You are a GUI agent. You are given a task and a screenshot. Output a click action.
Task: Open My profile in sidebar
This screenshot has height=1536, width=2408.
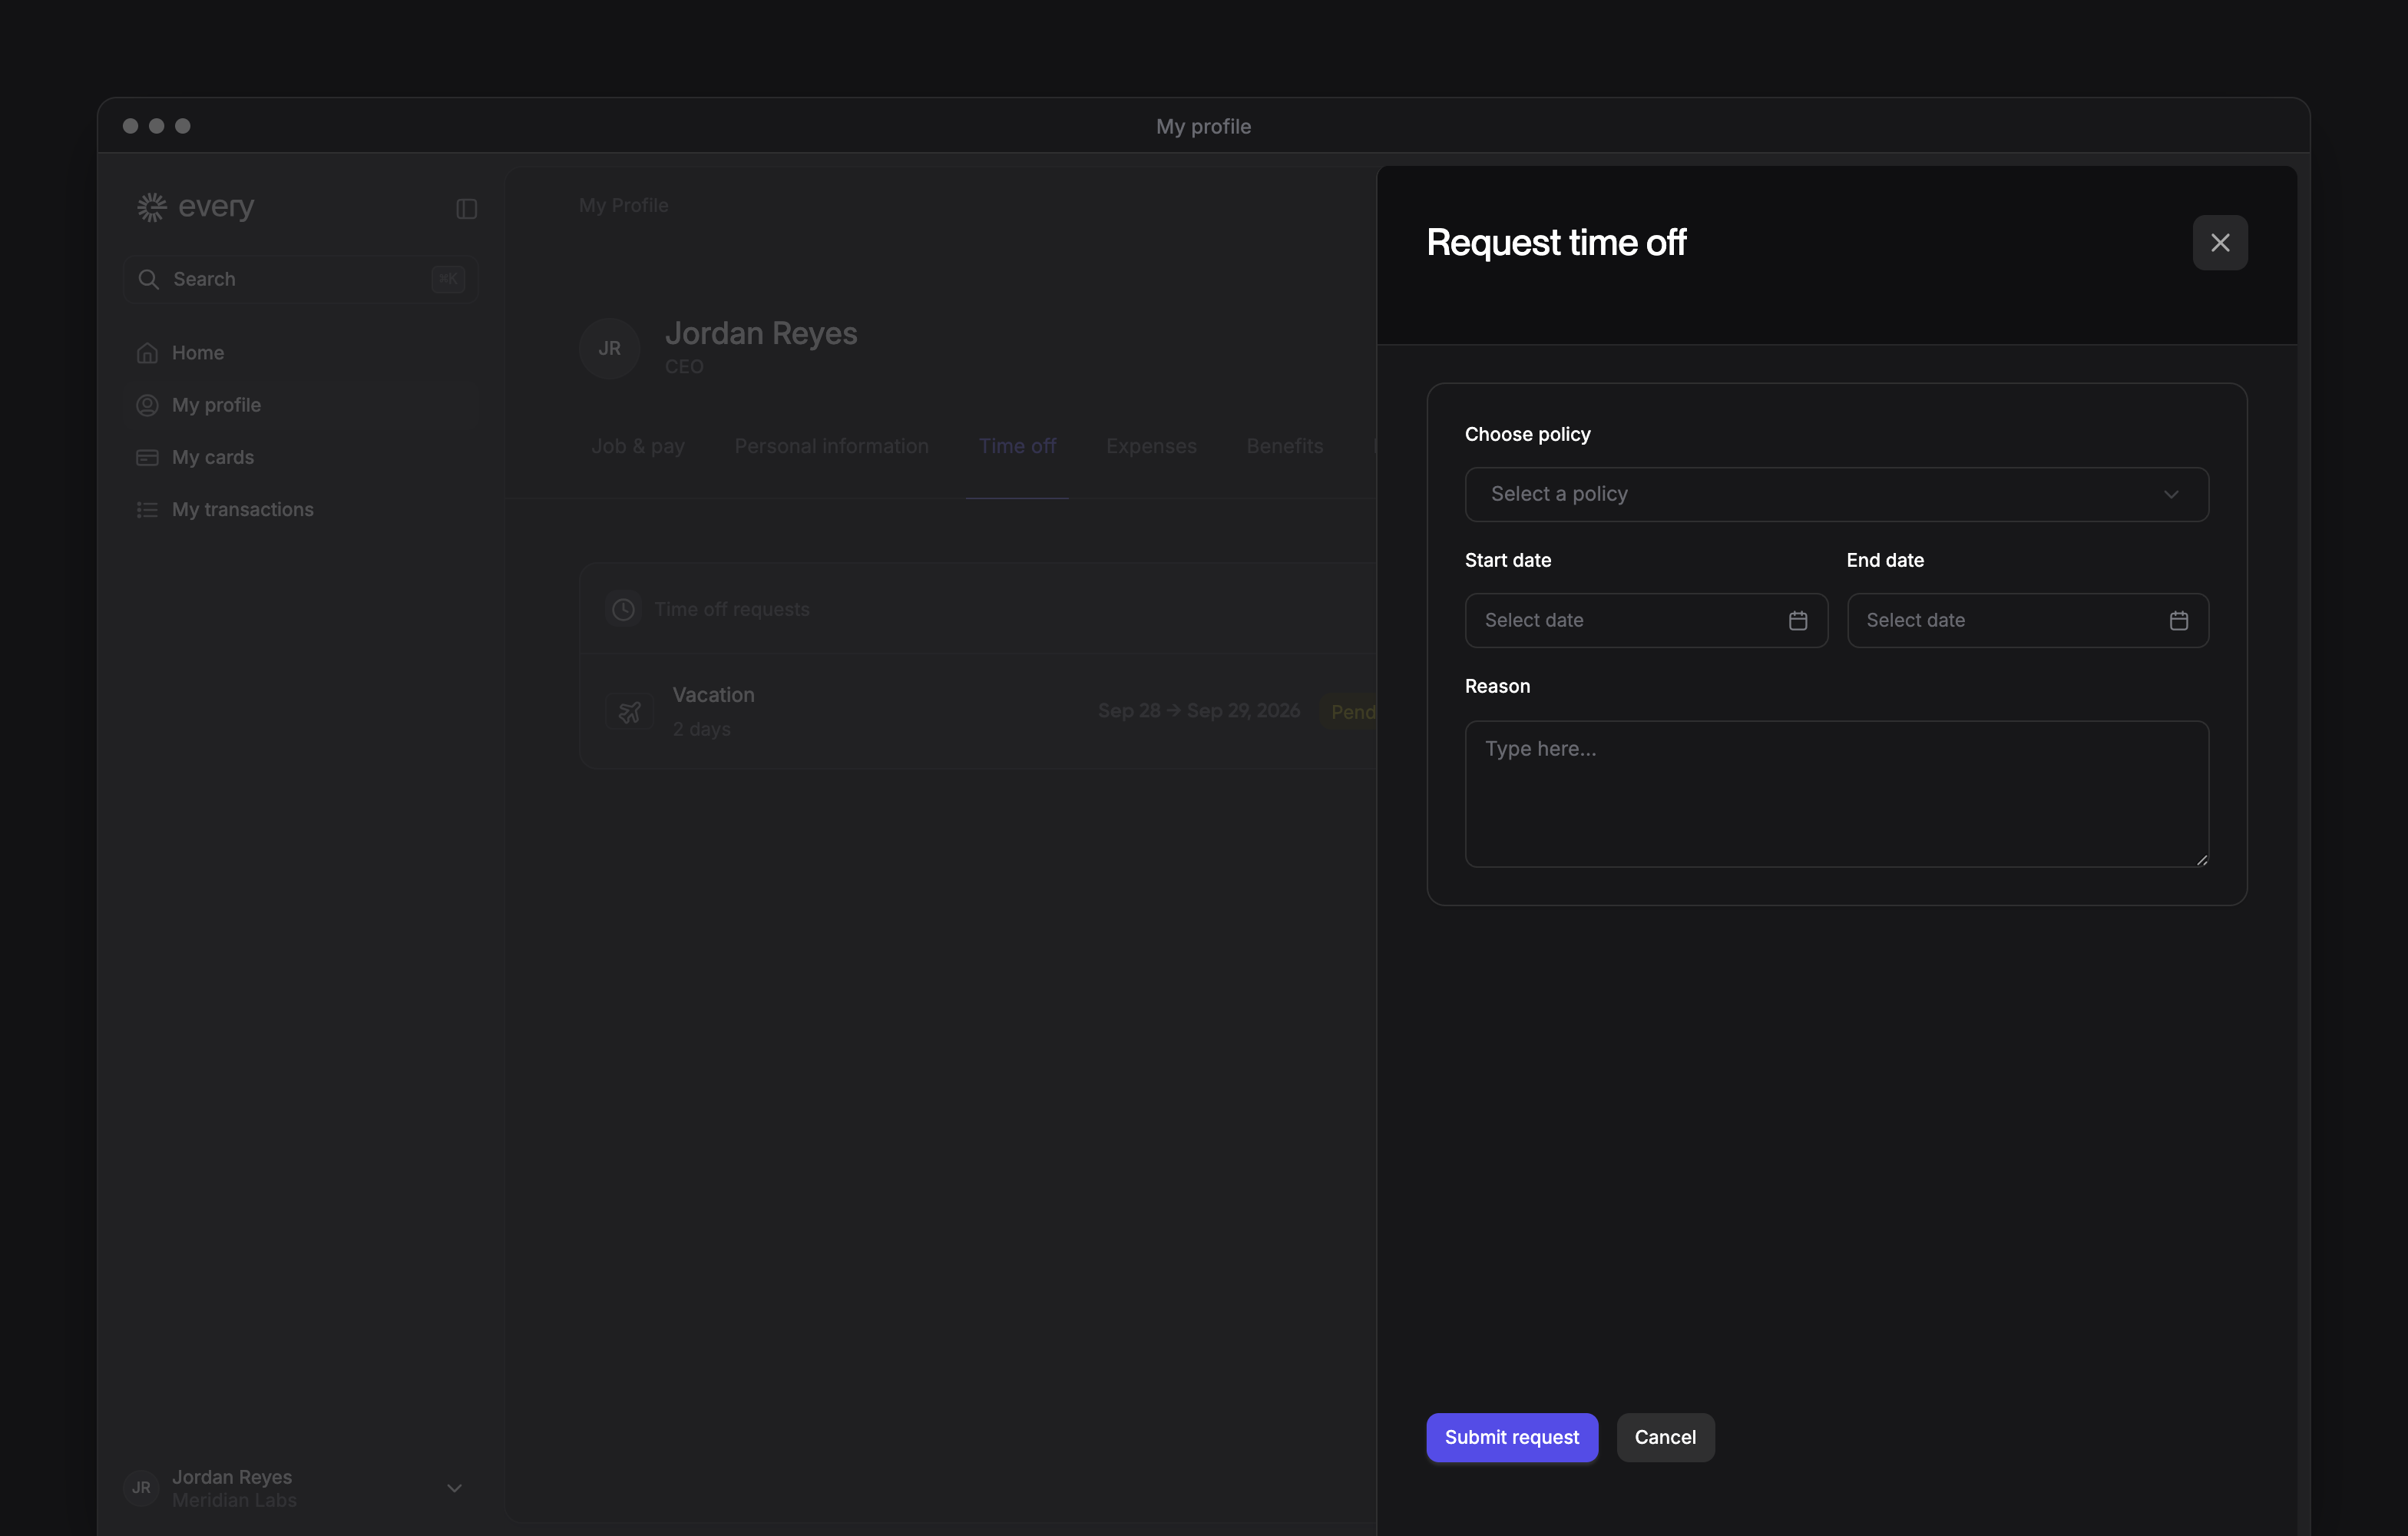tap(300, 404)
